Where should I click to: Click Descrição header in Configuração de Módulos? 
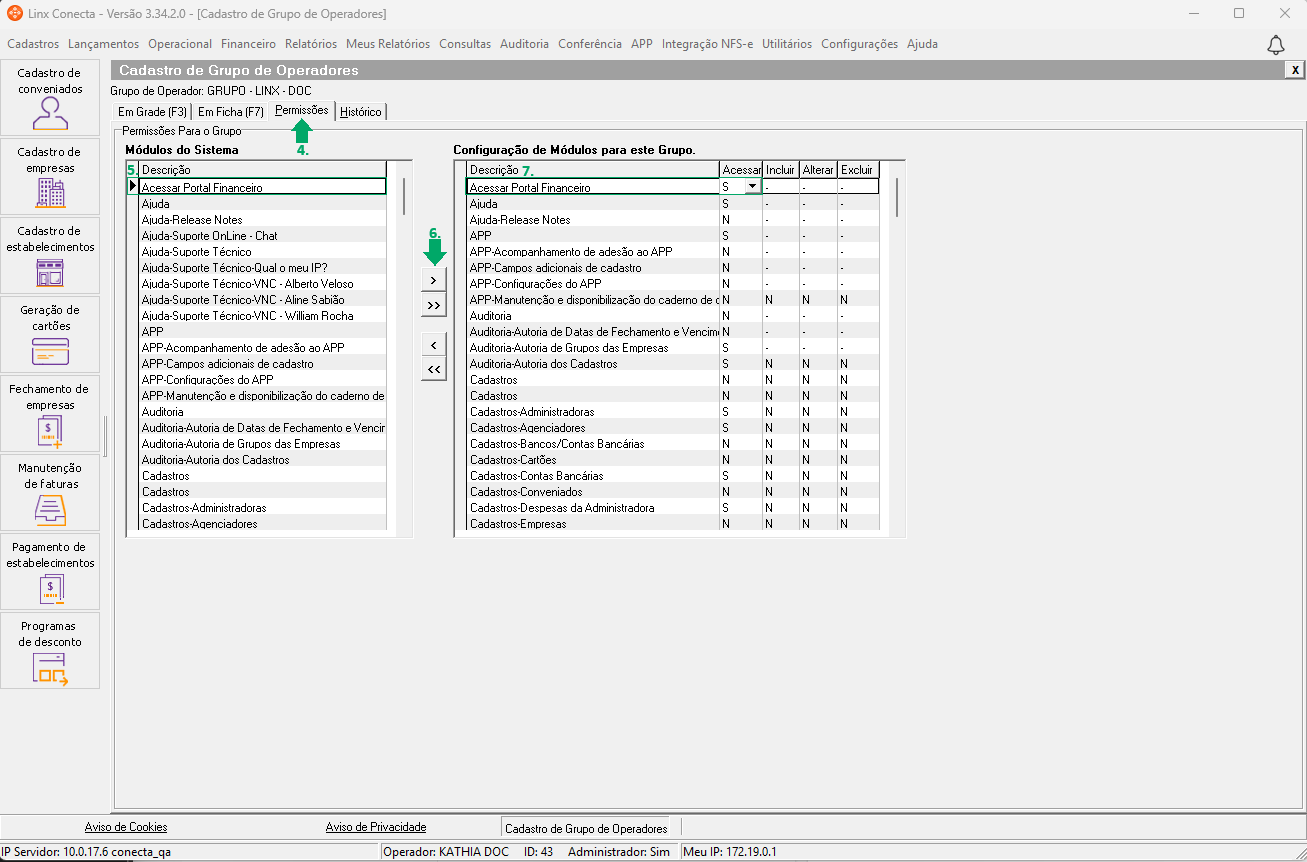point(593,170)
